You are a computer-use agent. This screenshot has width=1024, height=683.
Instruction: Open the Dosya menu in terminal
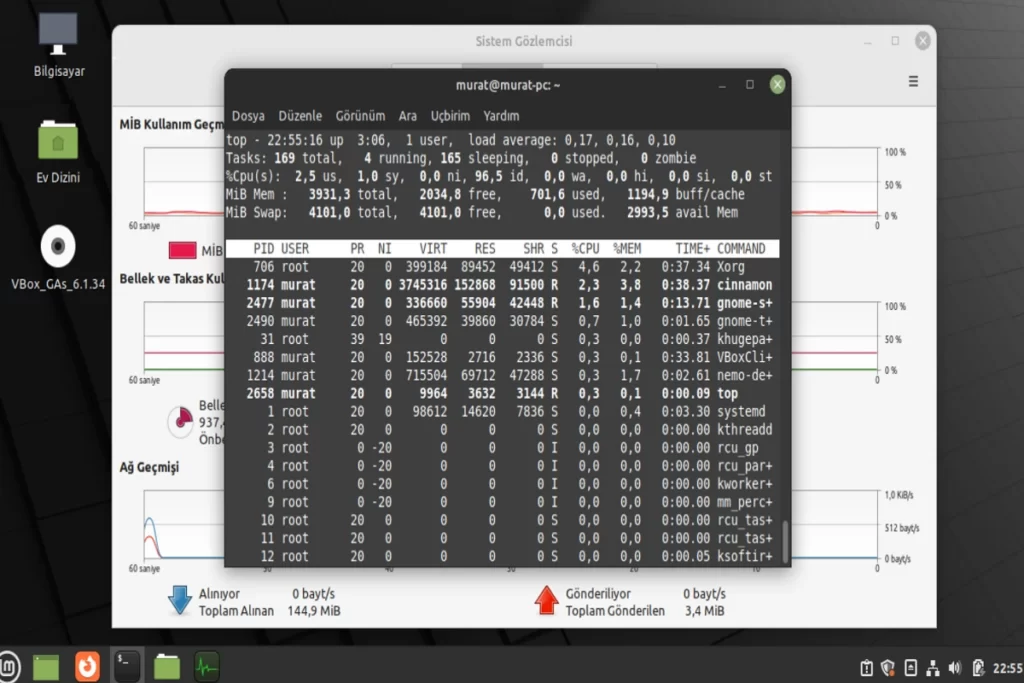coord(248,116)
